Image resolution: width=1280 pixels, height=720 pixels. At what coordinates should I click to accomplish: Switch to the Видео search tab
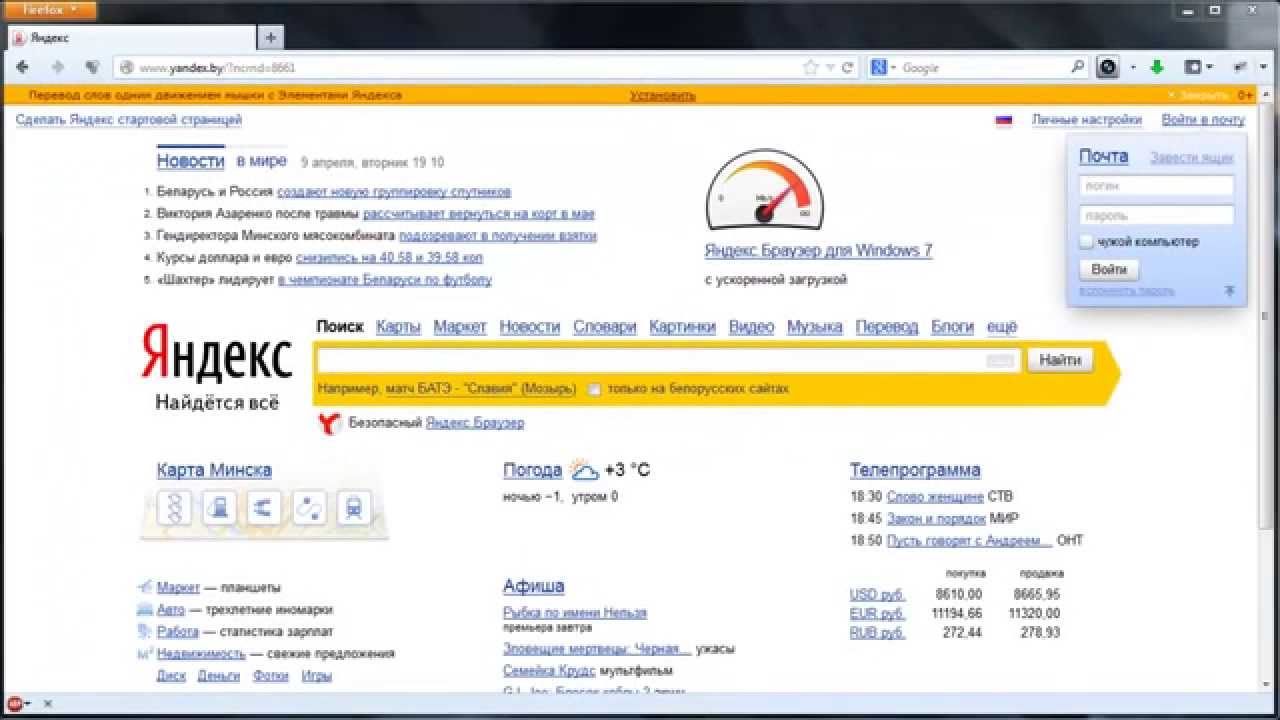pyautogui.click(x=751, y=327)
